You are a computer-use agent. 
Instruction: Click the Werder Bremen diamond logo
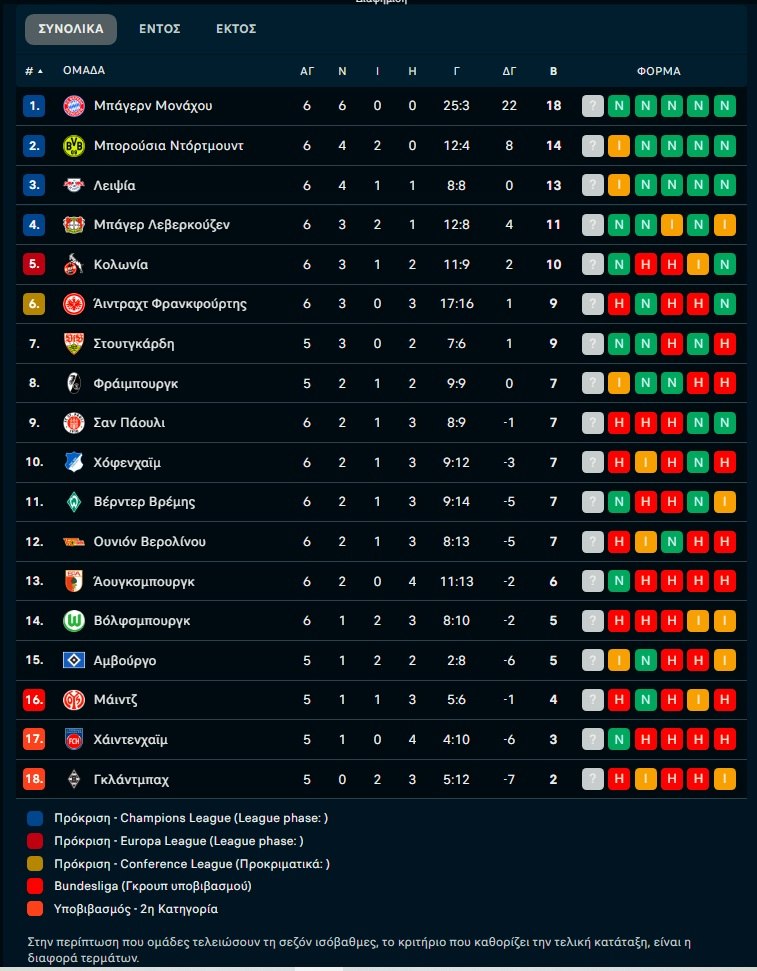click(x=74, y=502)
